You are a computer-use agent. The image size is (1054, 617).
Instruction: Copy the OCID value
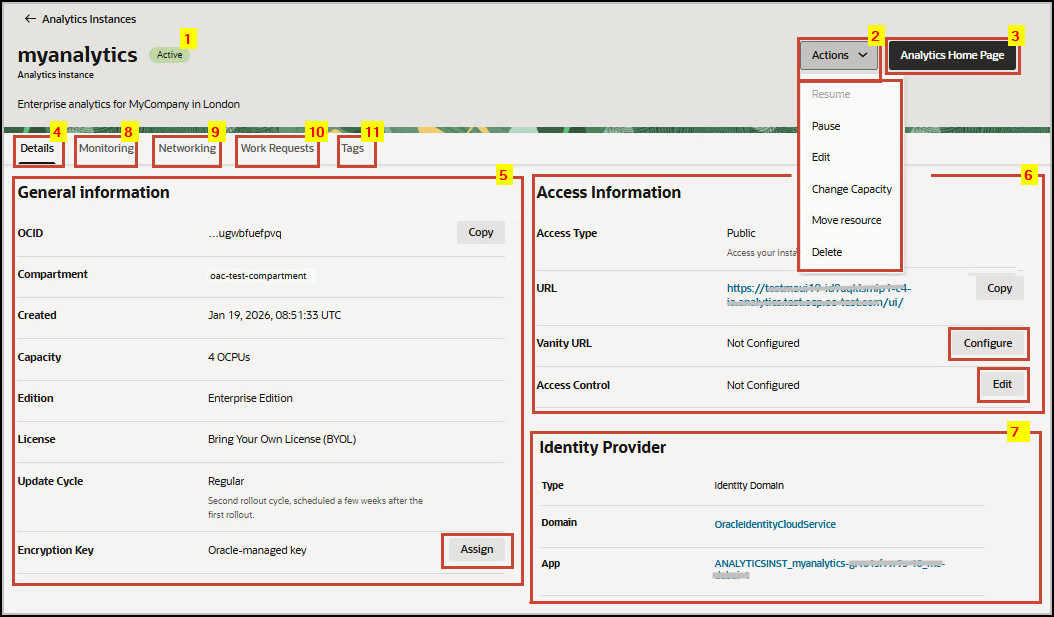point(481,233)
